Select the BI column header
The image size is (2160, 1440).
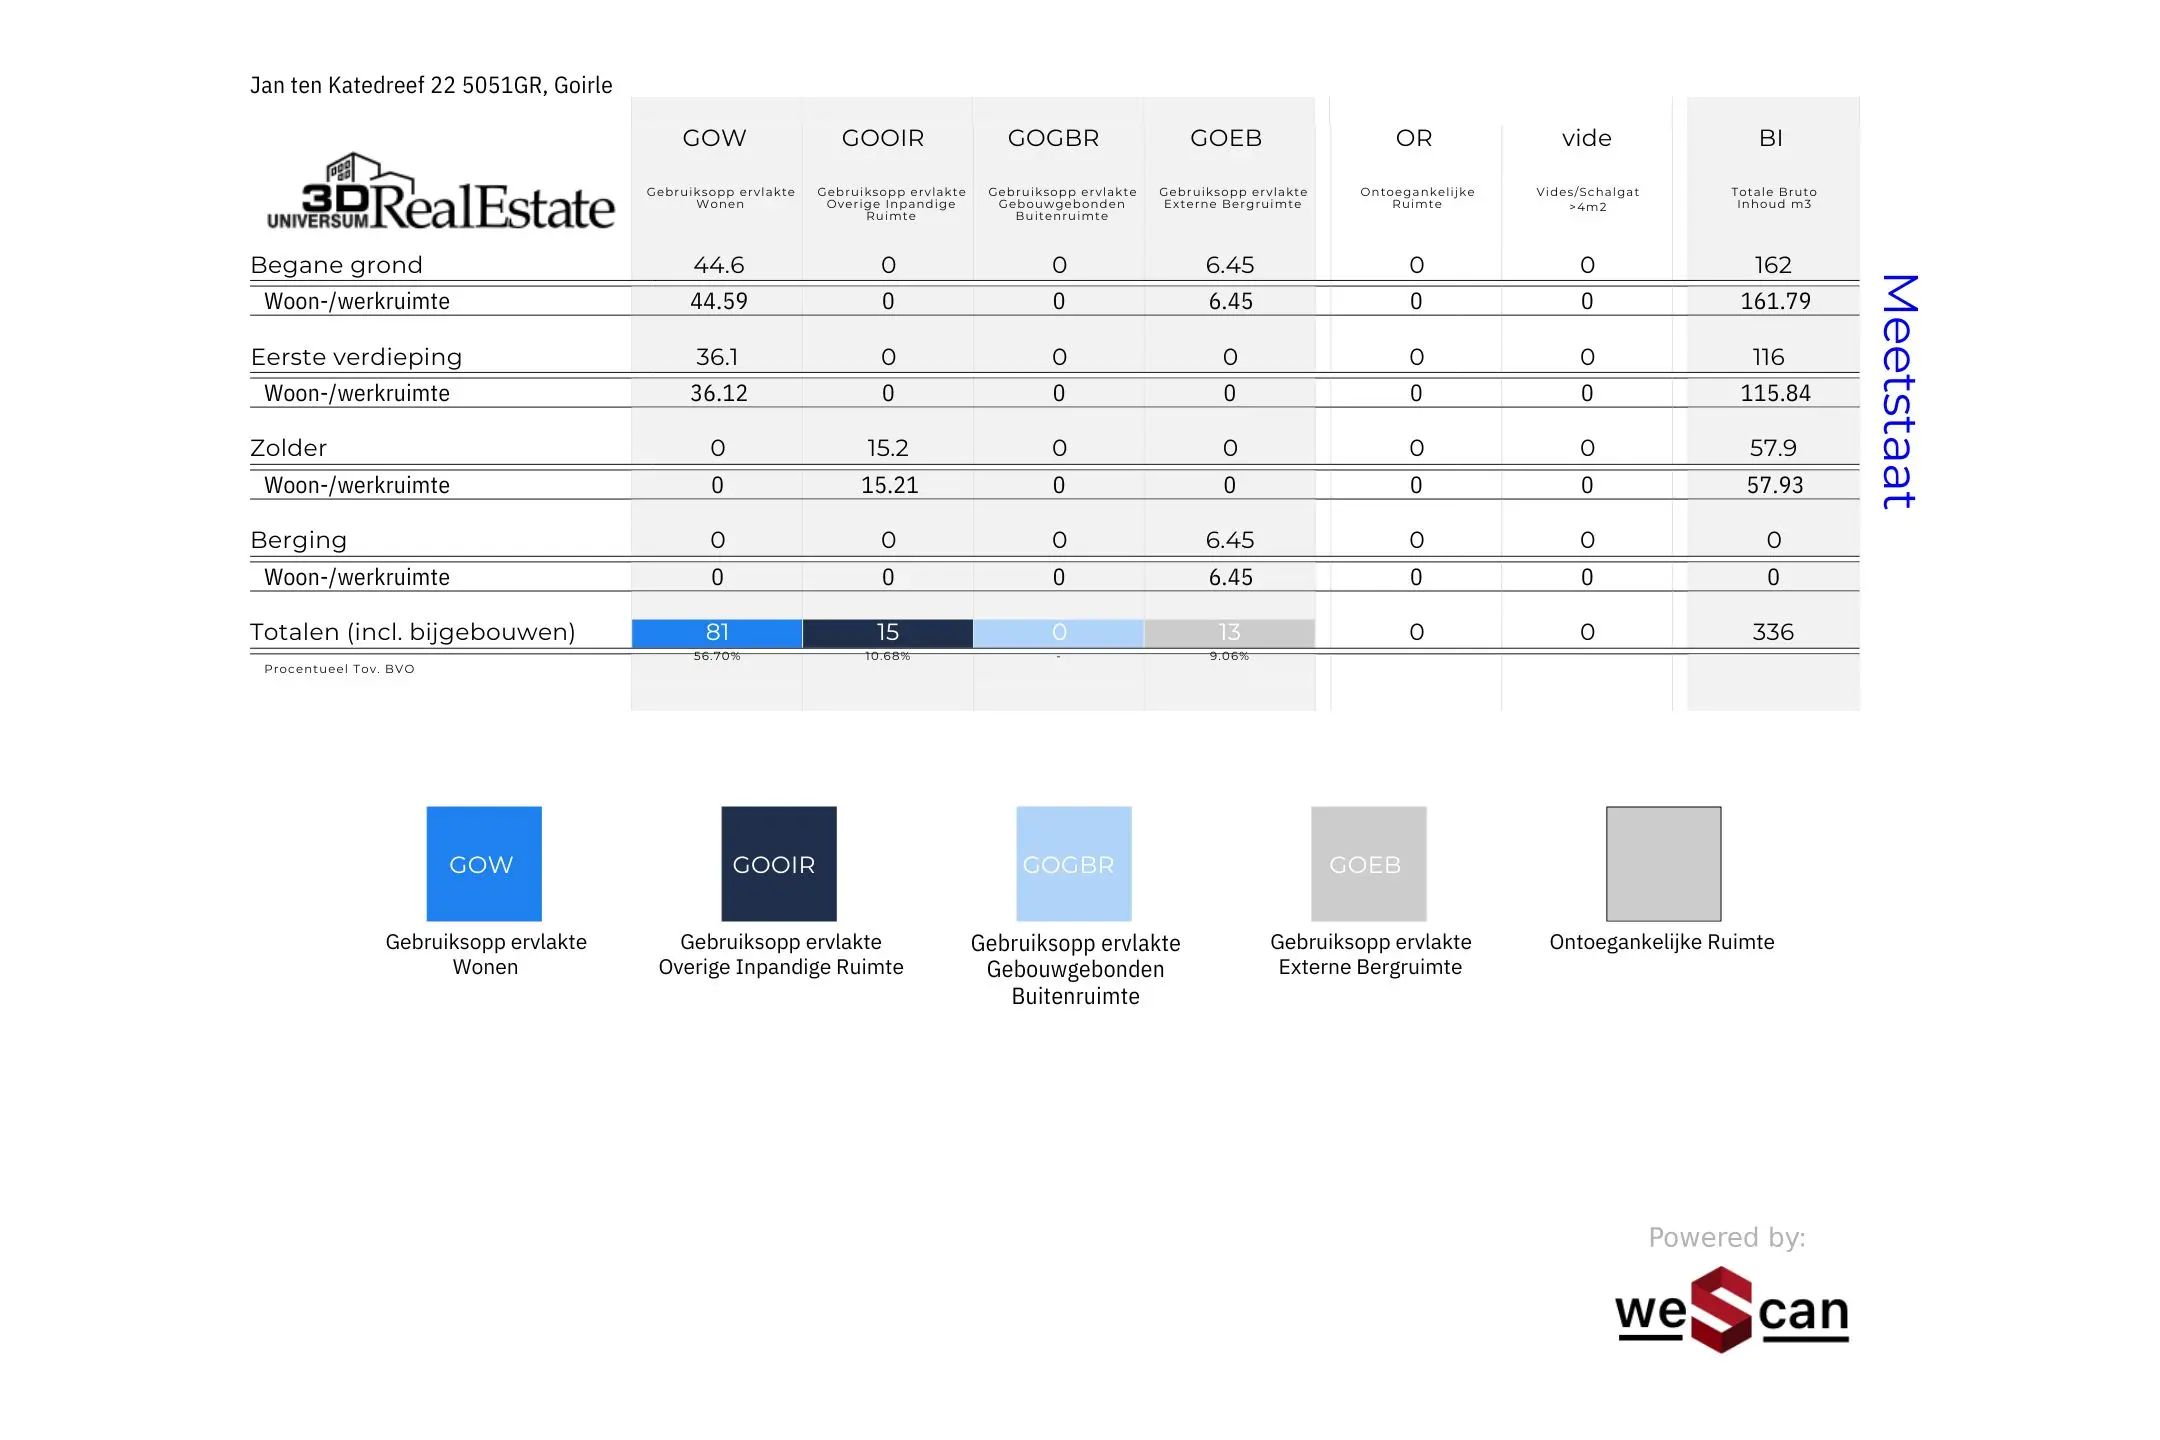click(1771, 138)
